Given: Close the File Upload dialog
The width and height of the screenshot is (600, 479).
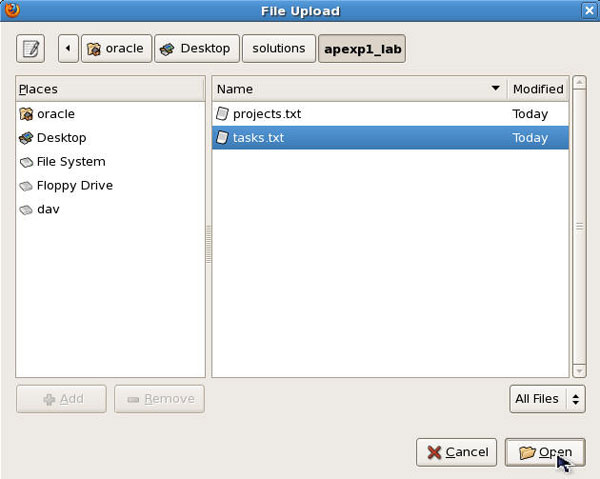Looking at the screenshot, I should (589, 10).
